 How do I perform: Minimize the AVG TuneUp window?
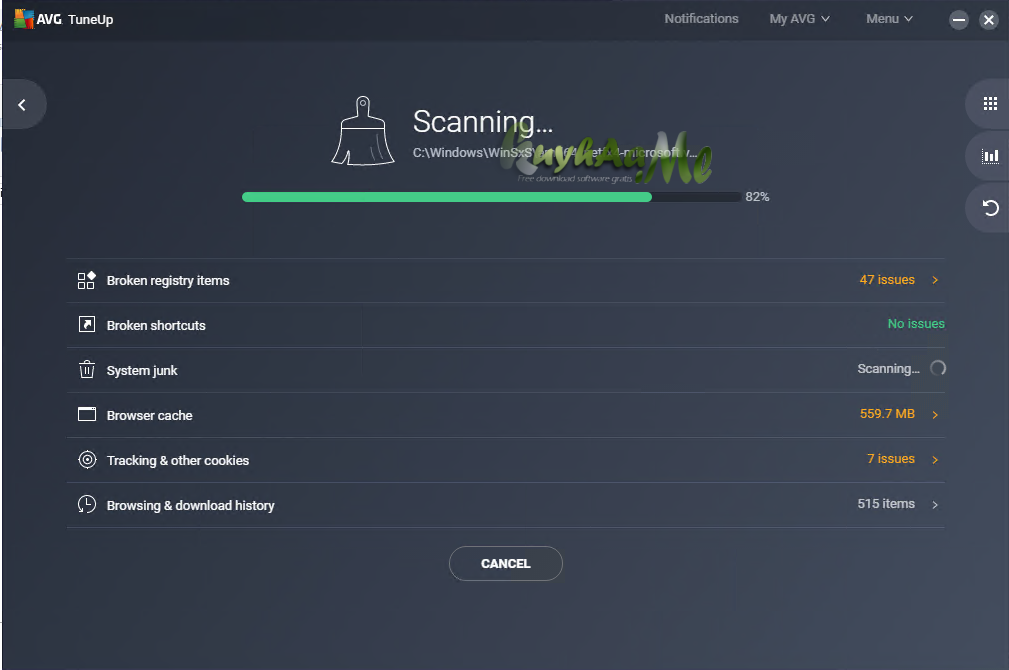click(x=958, y=20)
